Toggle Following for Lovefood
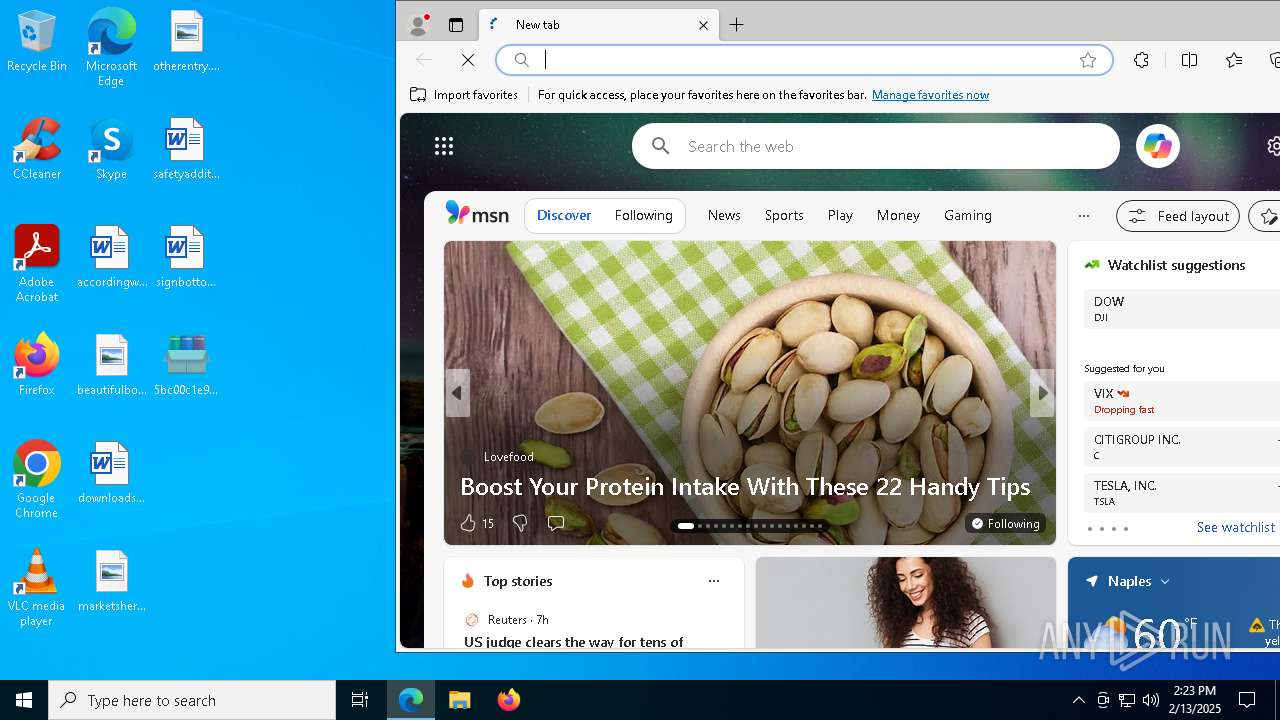This screenshot has height=720, width=1280. click(x=1006, y=523)
